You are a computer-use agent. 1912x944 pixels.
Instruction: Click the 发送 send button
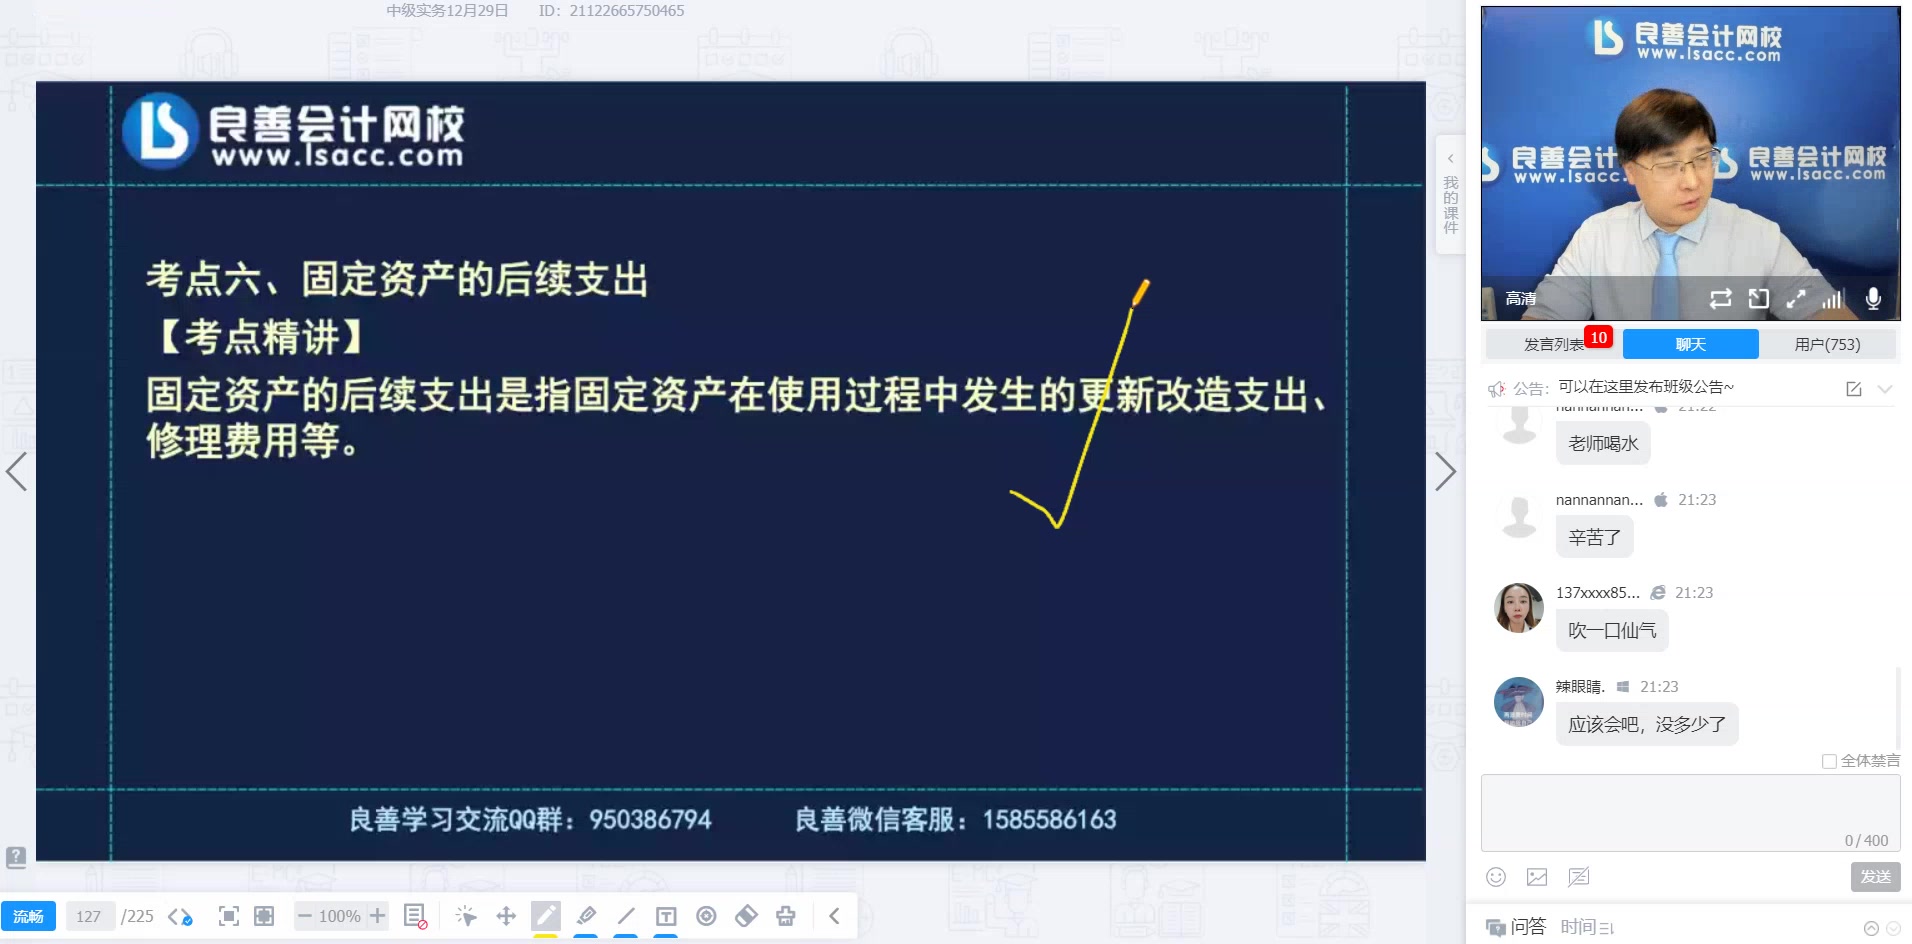1875,877
